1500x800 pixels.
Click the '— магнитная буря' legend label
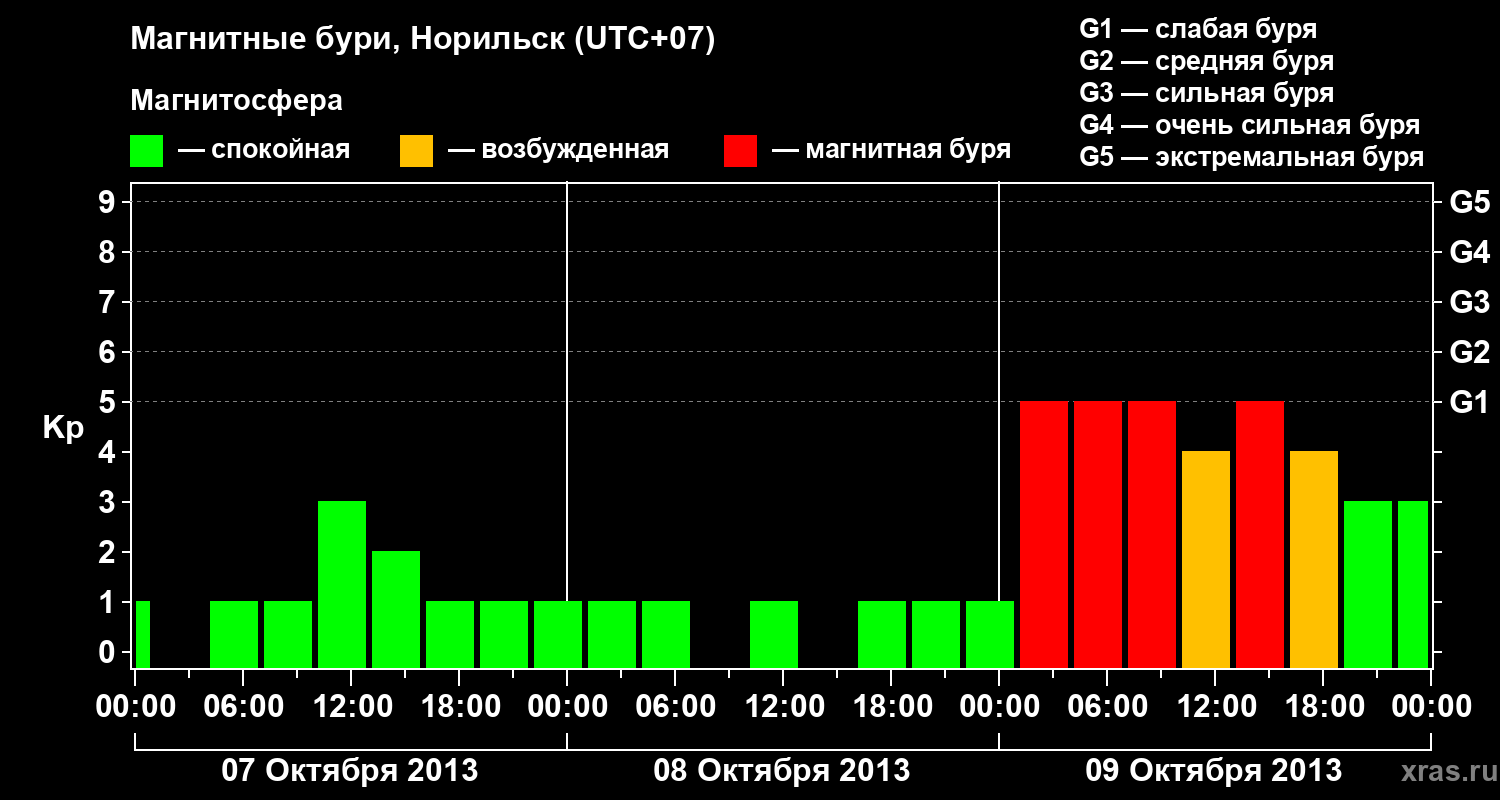(x=891, y=150)
